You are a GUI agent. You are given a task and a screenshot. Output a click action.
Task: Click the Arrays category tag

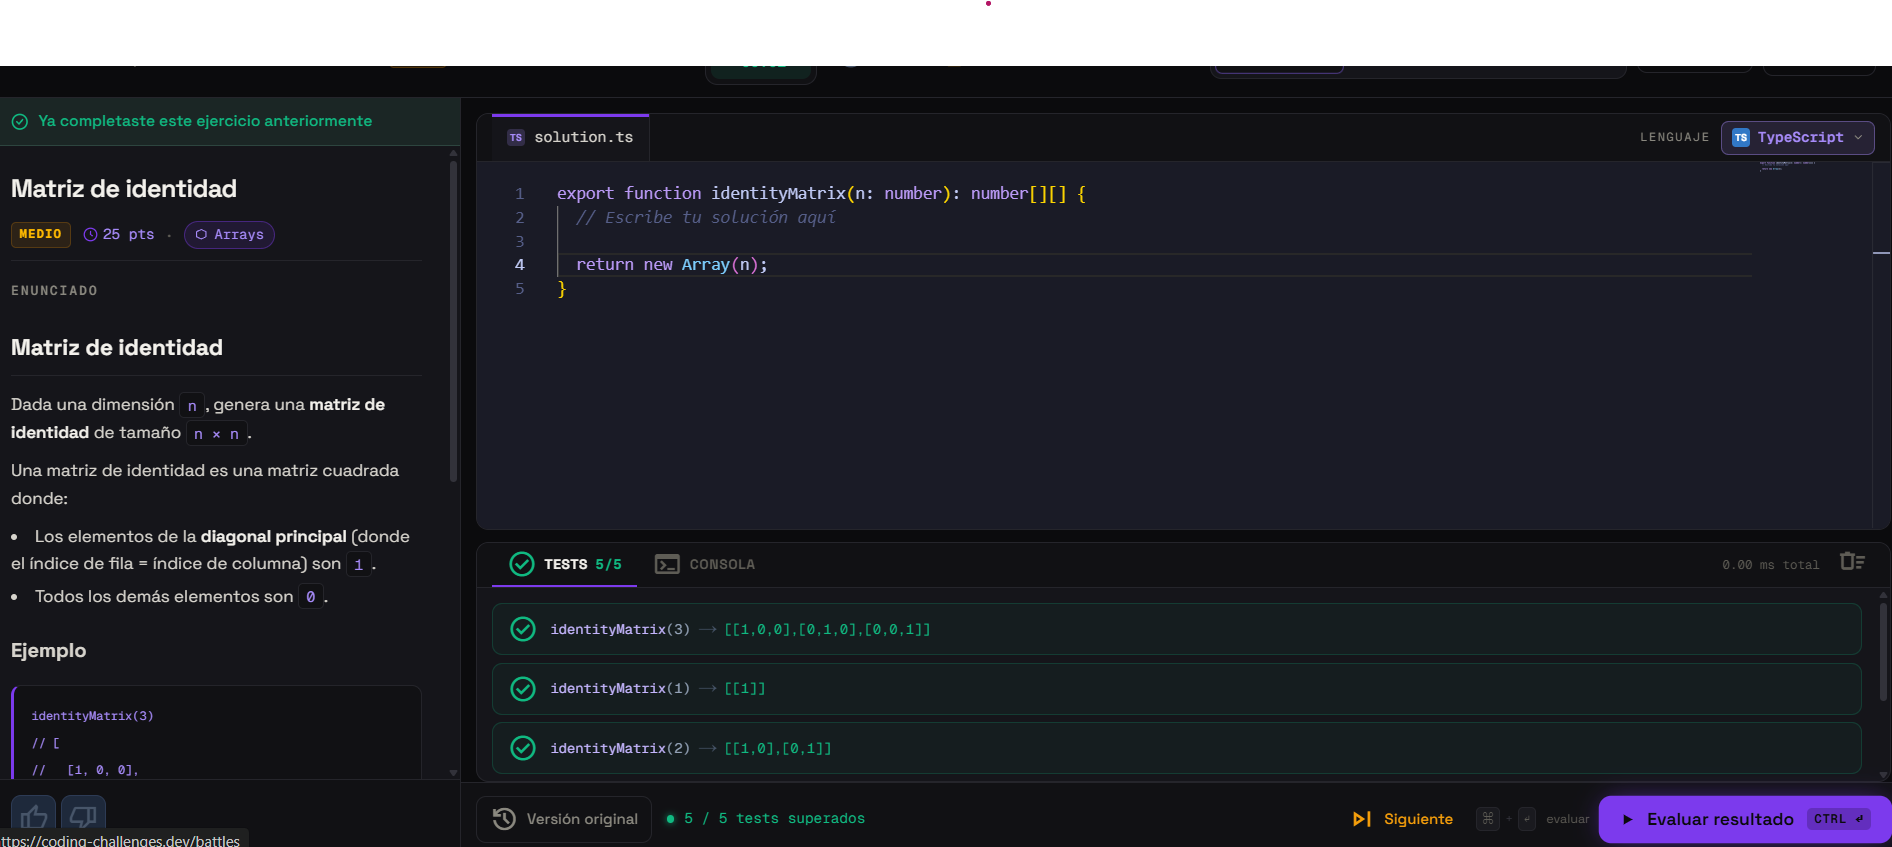tap(229, 234)
